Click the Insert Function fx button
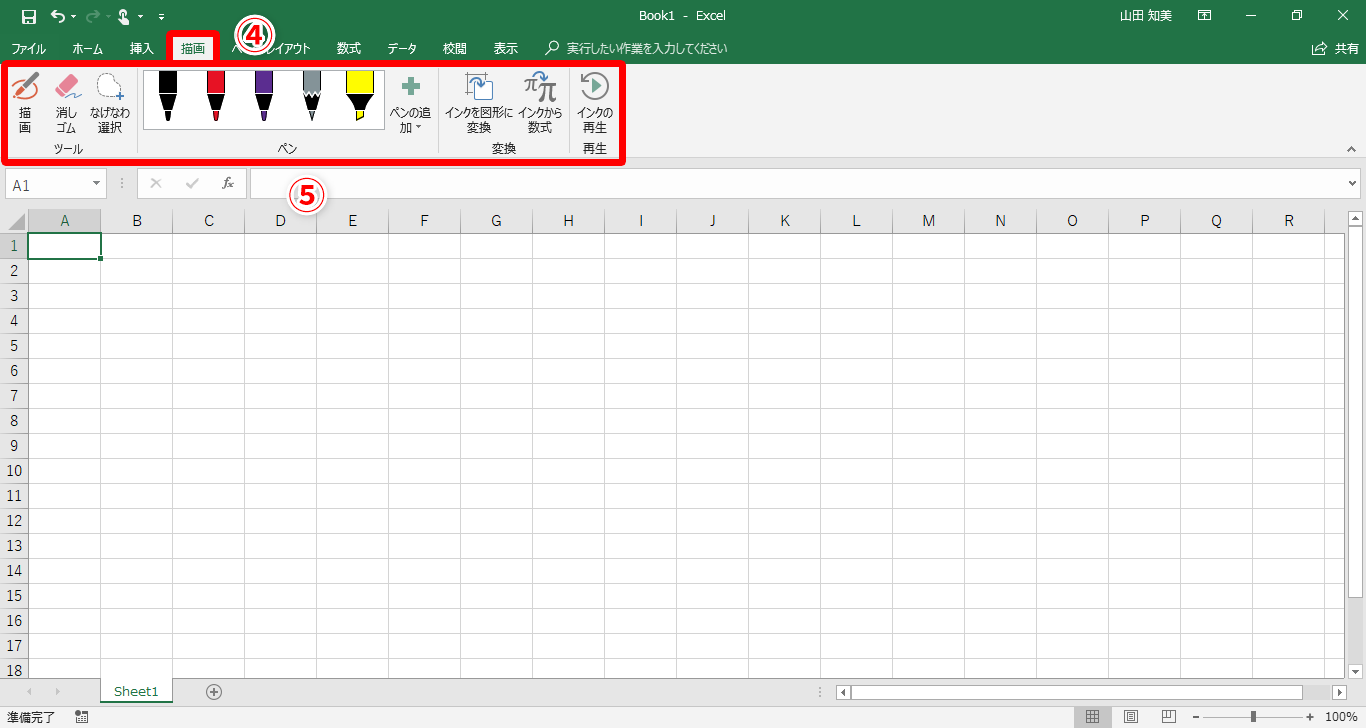The height and width of the screenshot is (728, 1366). (x=228, y=184)
